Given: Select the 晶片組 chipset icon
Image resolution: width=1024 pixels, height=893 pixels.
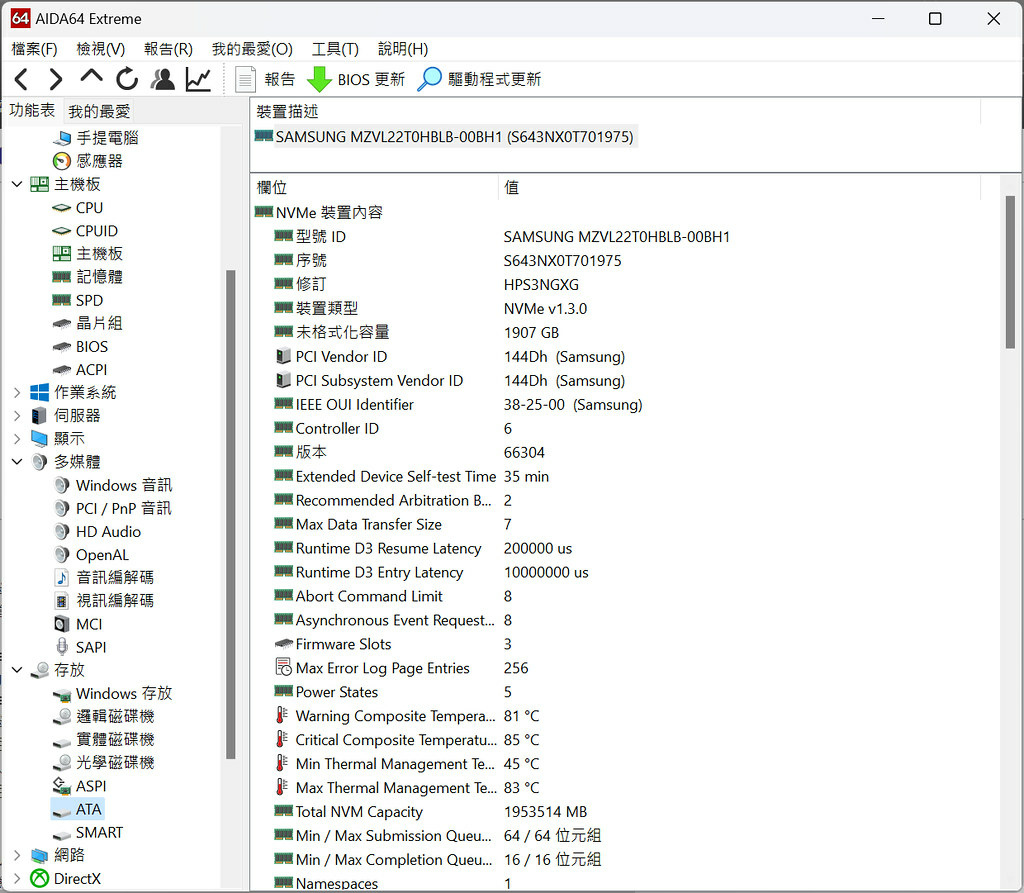Looking at the screenshot, I should pyautogui.click(x=61, y=323).
